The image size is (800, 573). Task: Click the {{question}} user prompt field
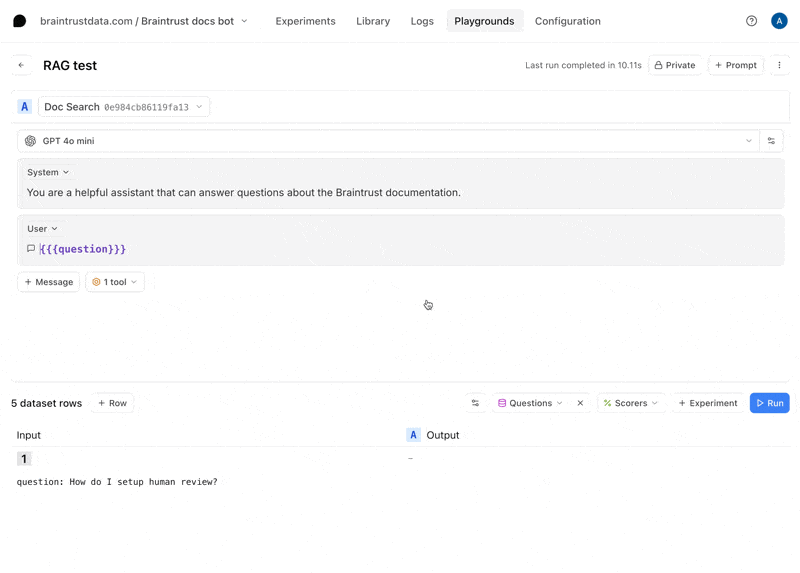pos(83,249)
